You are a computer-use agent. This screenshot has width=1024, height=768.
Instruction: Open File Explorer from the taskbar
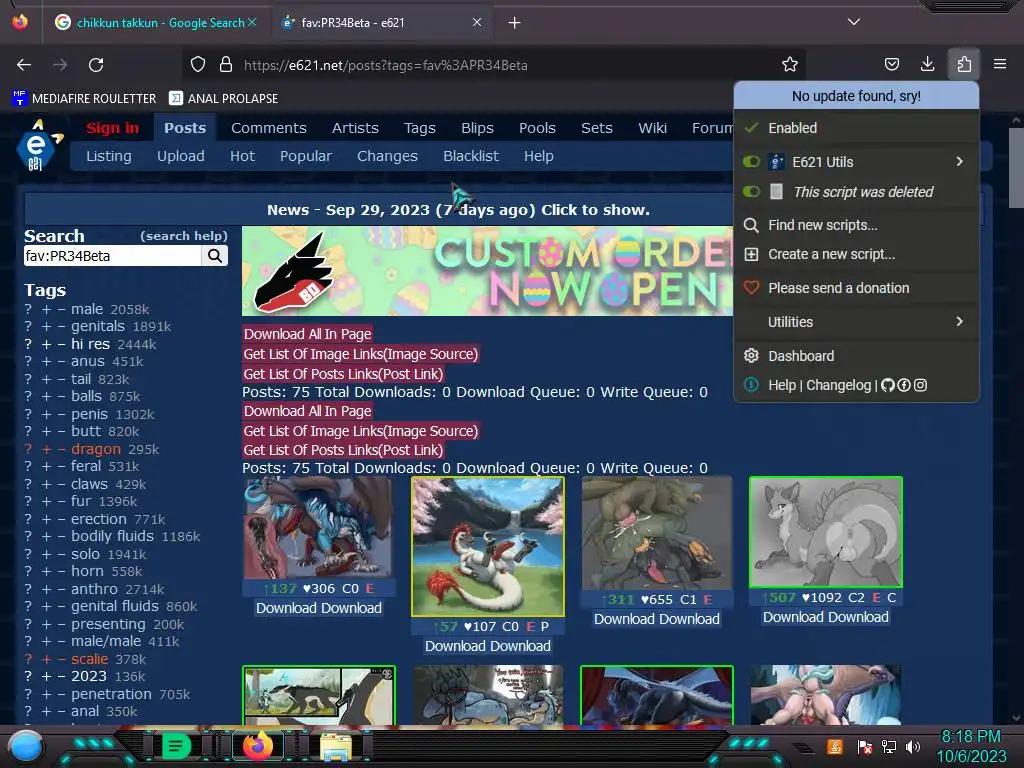pyautogui.click(x=336, y=747)
